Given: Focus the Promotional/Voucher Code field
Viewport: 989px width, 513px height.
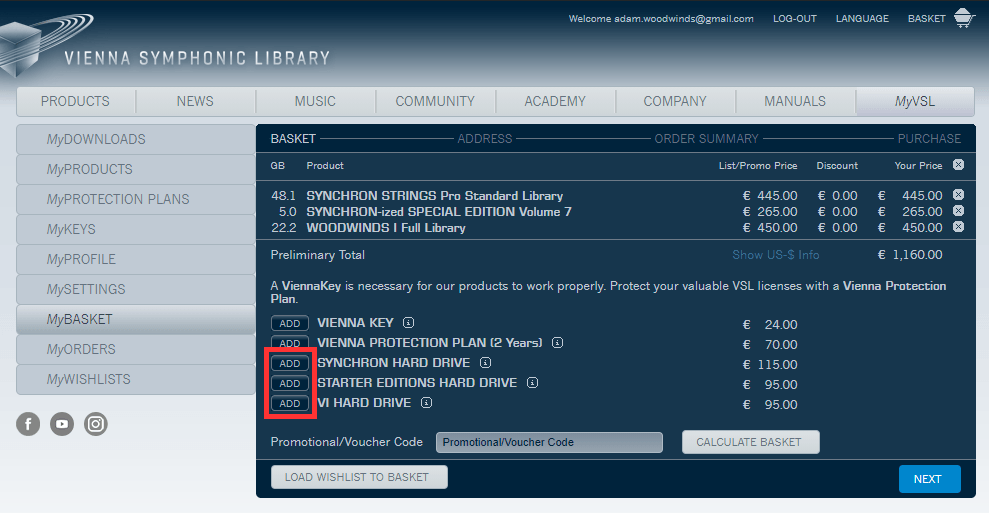Looking at the screenshot, I should tap(549, 442).
